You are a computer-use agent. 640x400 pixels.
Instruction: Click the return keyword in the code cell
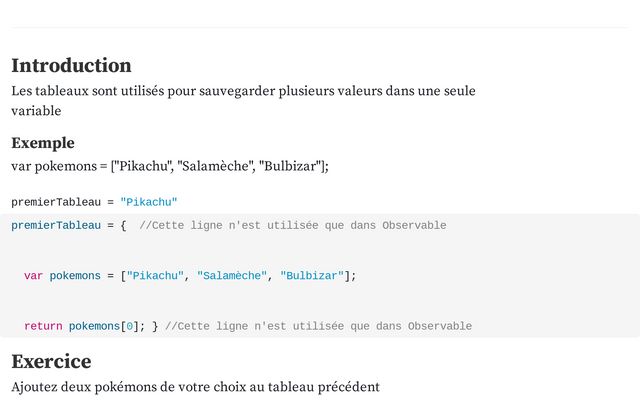[43, 326]
